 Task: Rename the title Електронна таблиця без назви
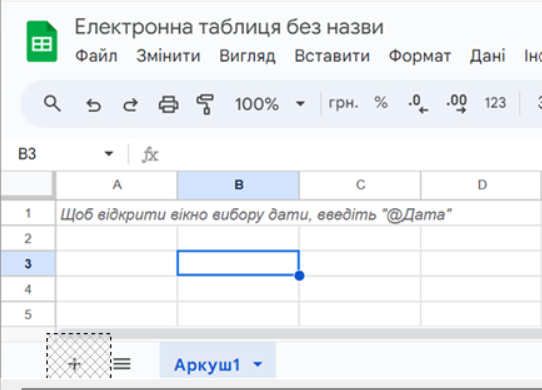[229, 27]
